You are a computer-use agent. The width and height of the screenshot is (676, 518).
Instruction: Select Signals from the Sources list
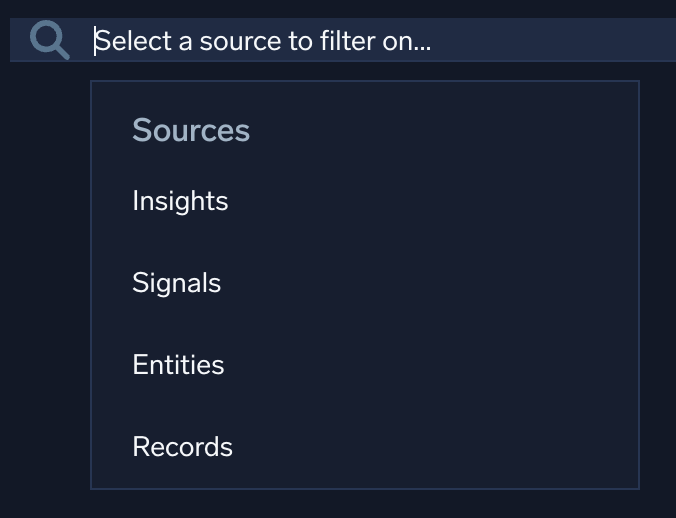pyautogui.click(x=177, y=283)
